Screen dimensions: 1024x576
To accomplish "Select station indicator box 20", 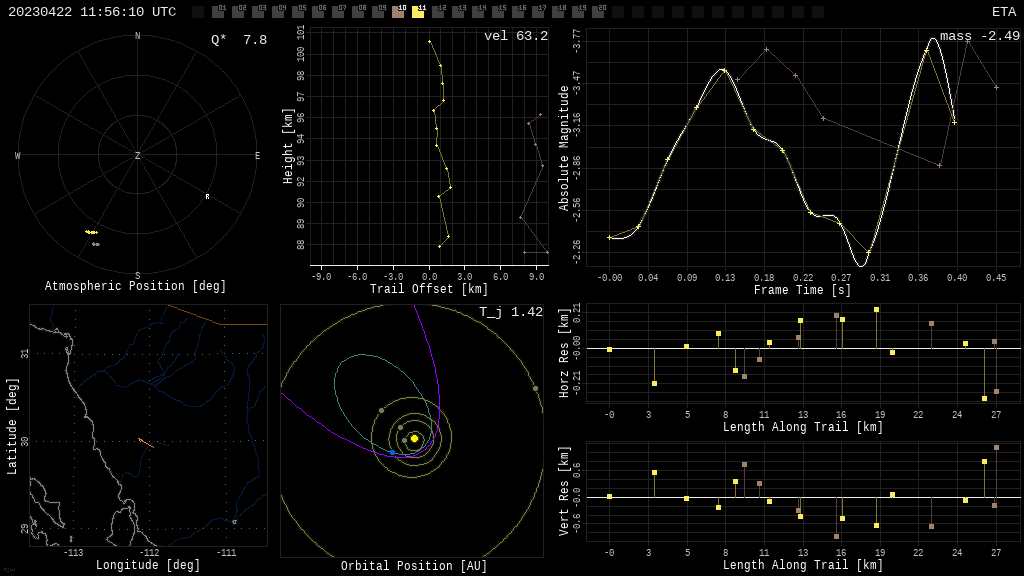I will [598, 12].
